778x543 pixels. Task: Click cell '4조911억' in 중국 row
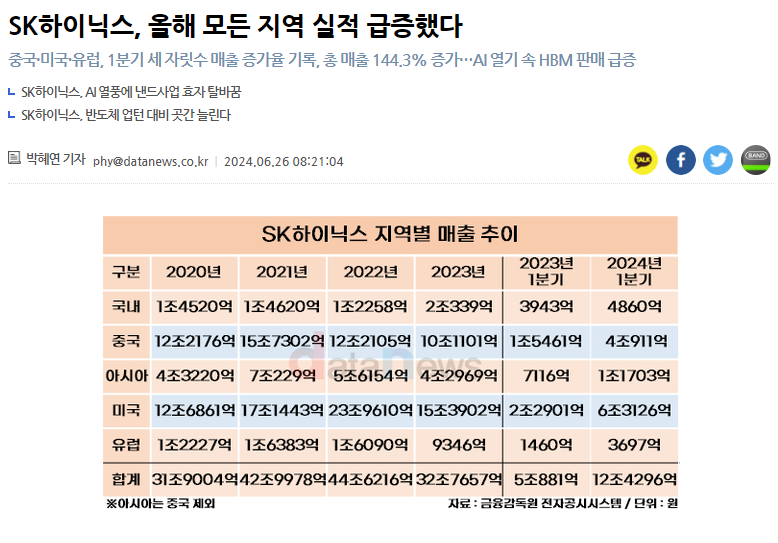636,341
